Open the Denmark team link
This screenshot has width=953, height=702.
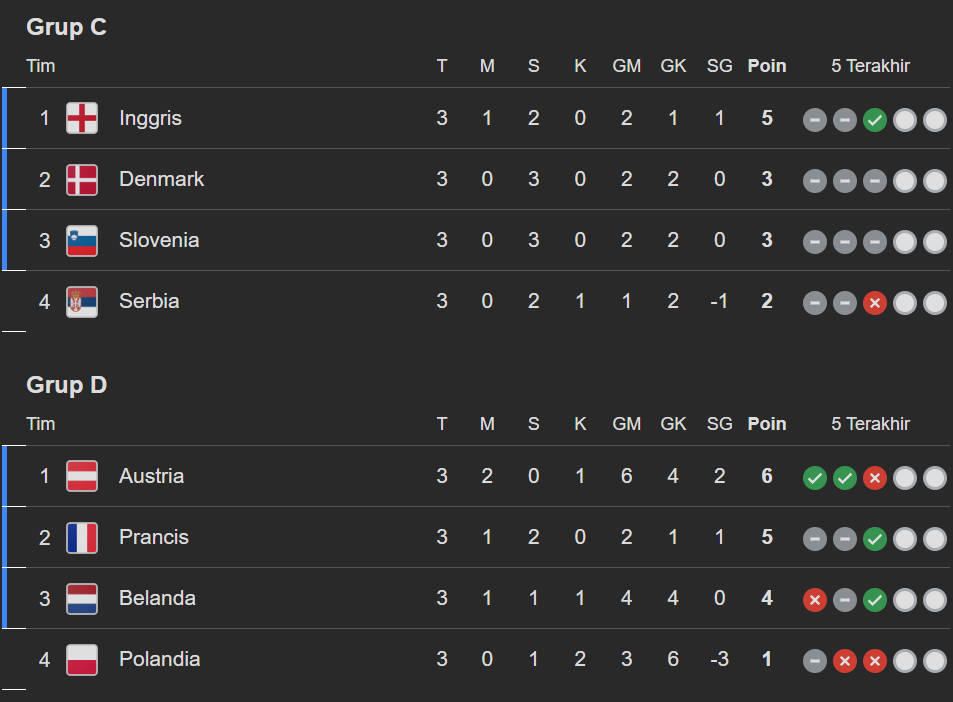(x=161, y=179)
